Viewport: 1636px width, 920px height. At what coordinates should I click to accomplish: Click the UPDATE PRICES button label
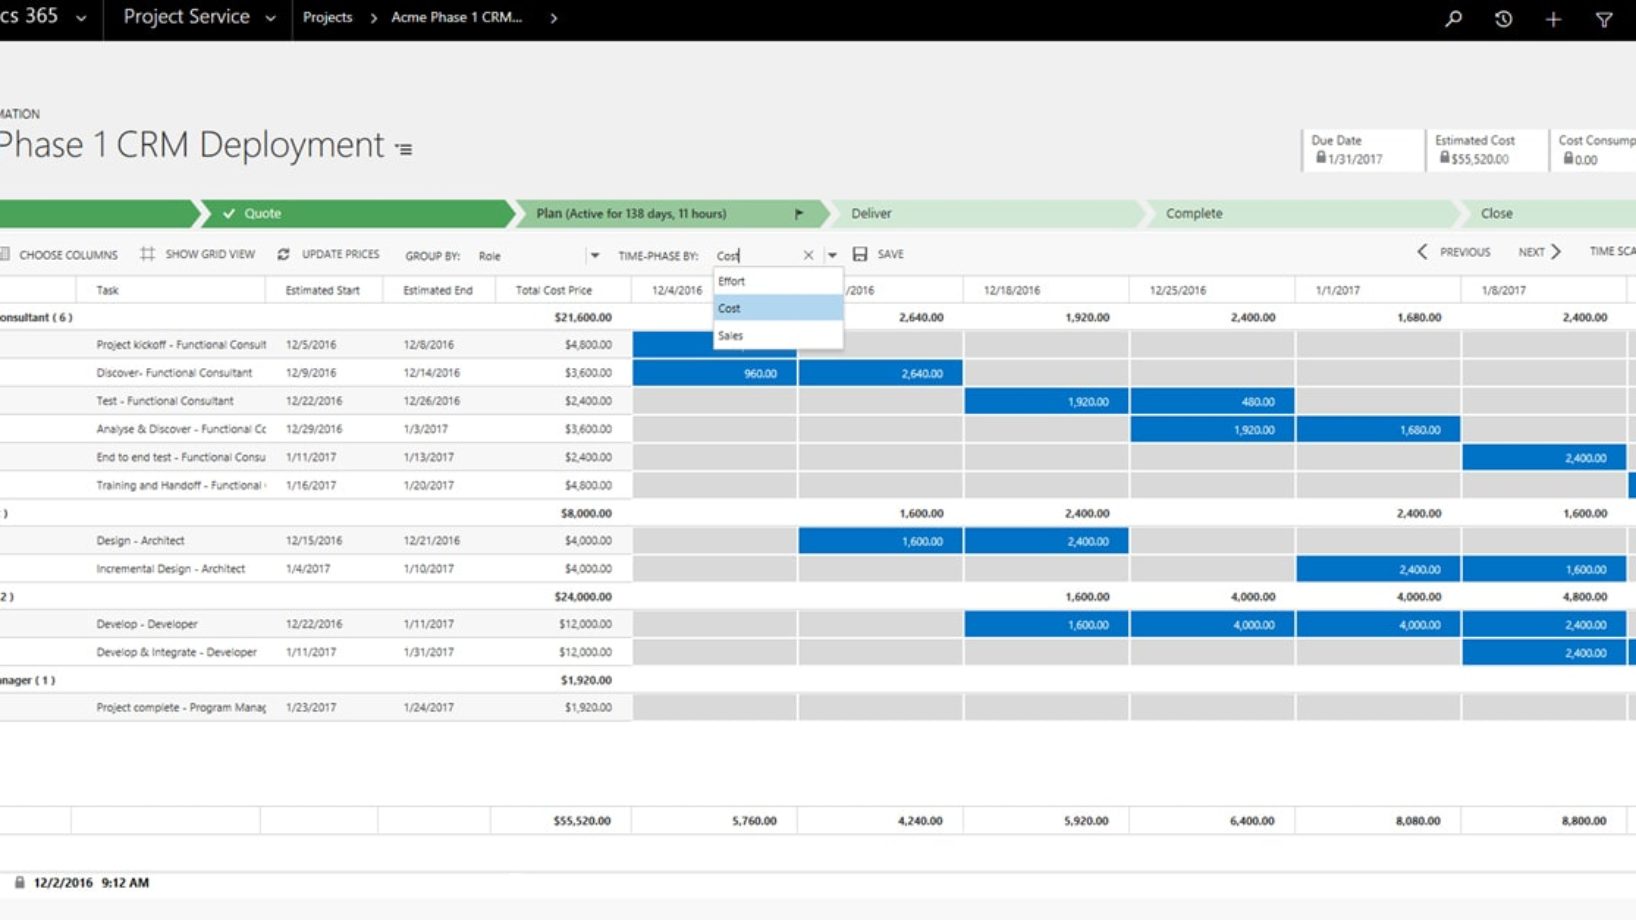coord(340,254)
